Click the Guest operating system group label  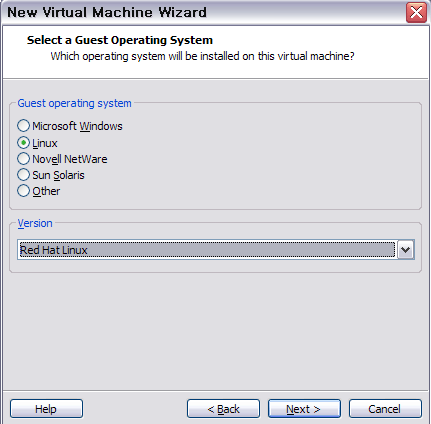(74, 103)
